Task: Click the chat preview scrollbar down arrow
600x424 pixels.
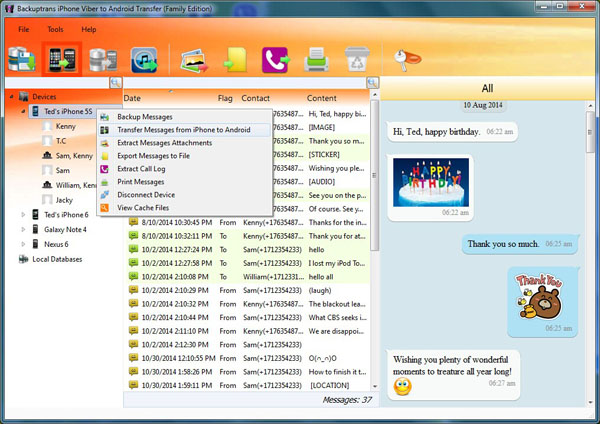Action: pyautogui.click(x=590, y=402)
